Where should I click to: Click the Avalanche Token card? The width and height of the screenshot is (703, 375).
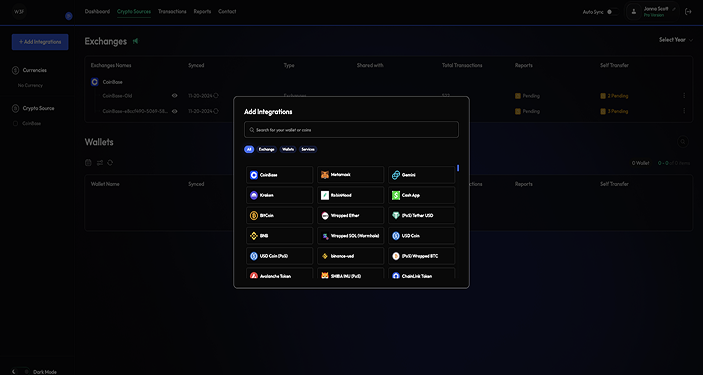[279, 273]
